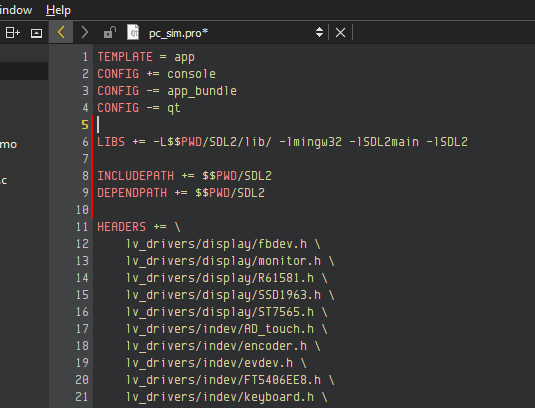
Task: Go back with the yellow left arrow
Action: [61, 33]
